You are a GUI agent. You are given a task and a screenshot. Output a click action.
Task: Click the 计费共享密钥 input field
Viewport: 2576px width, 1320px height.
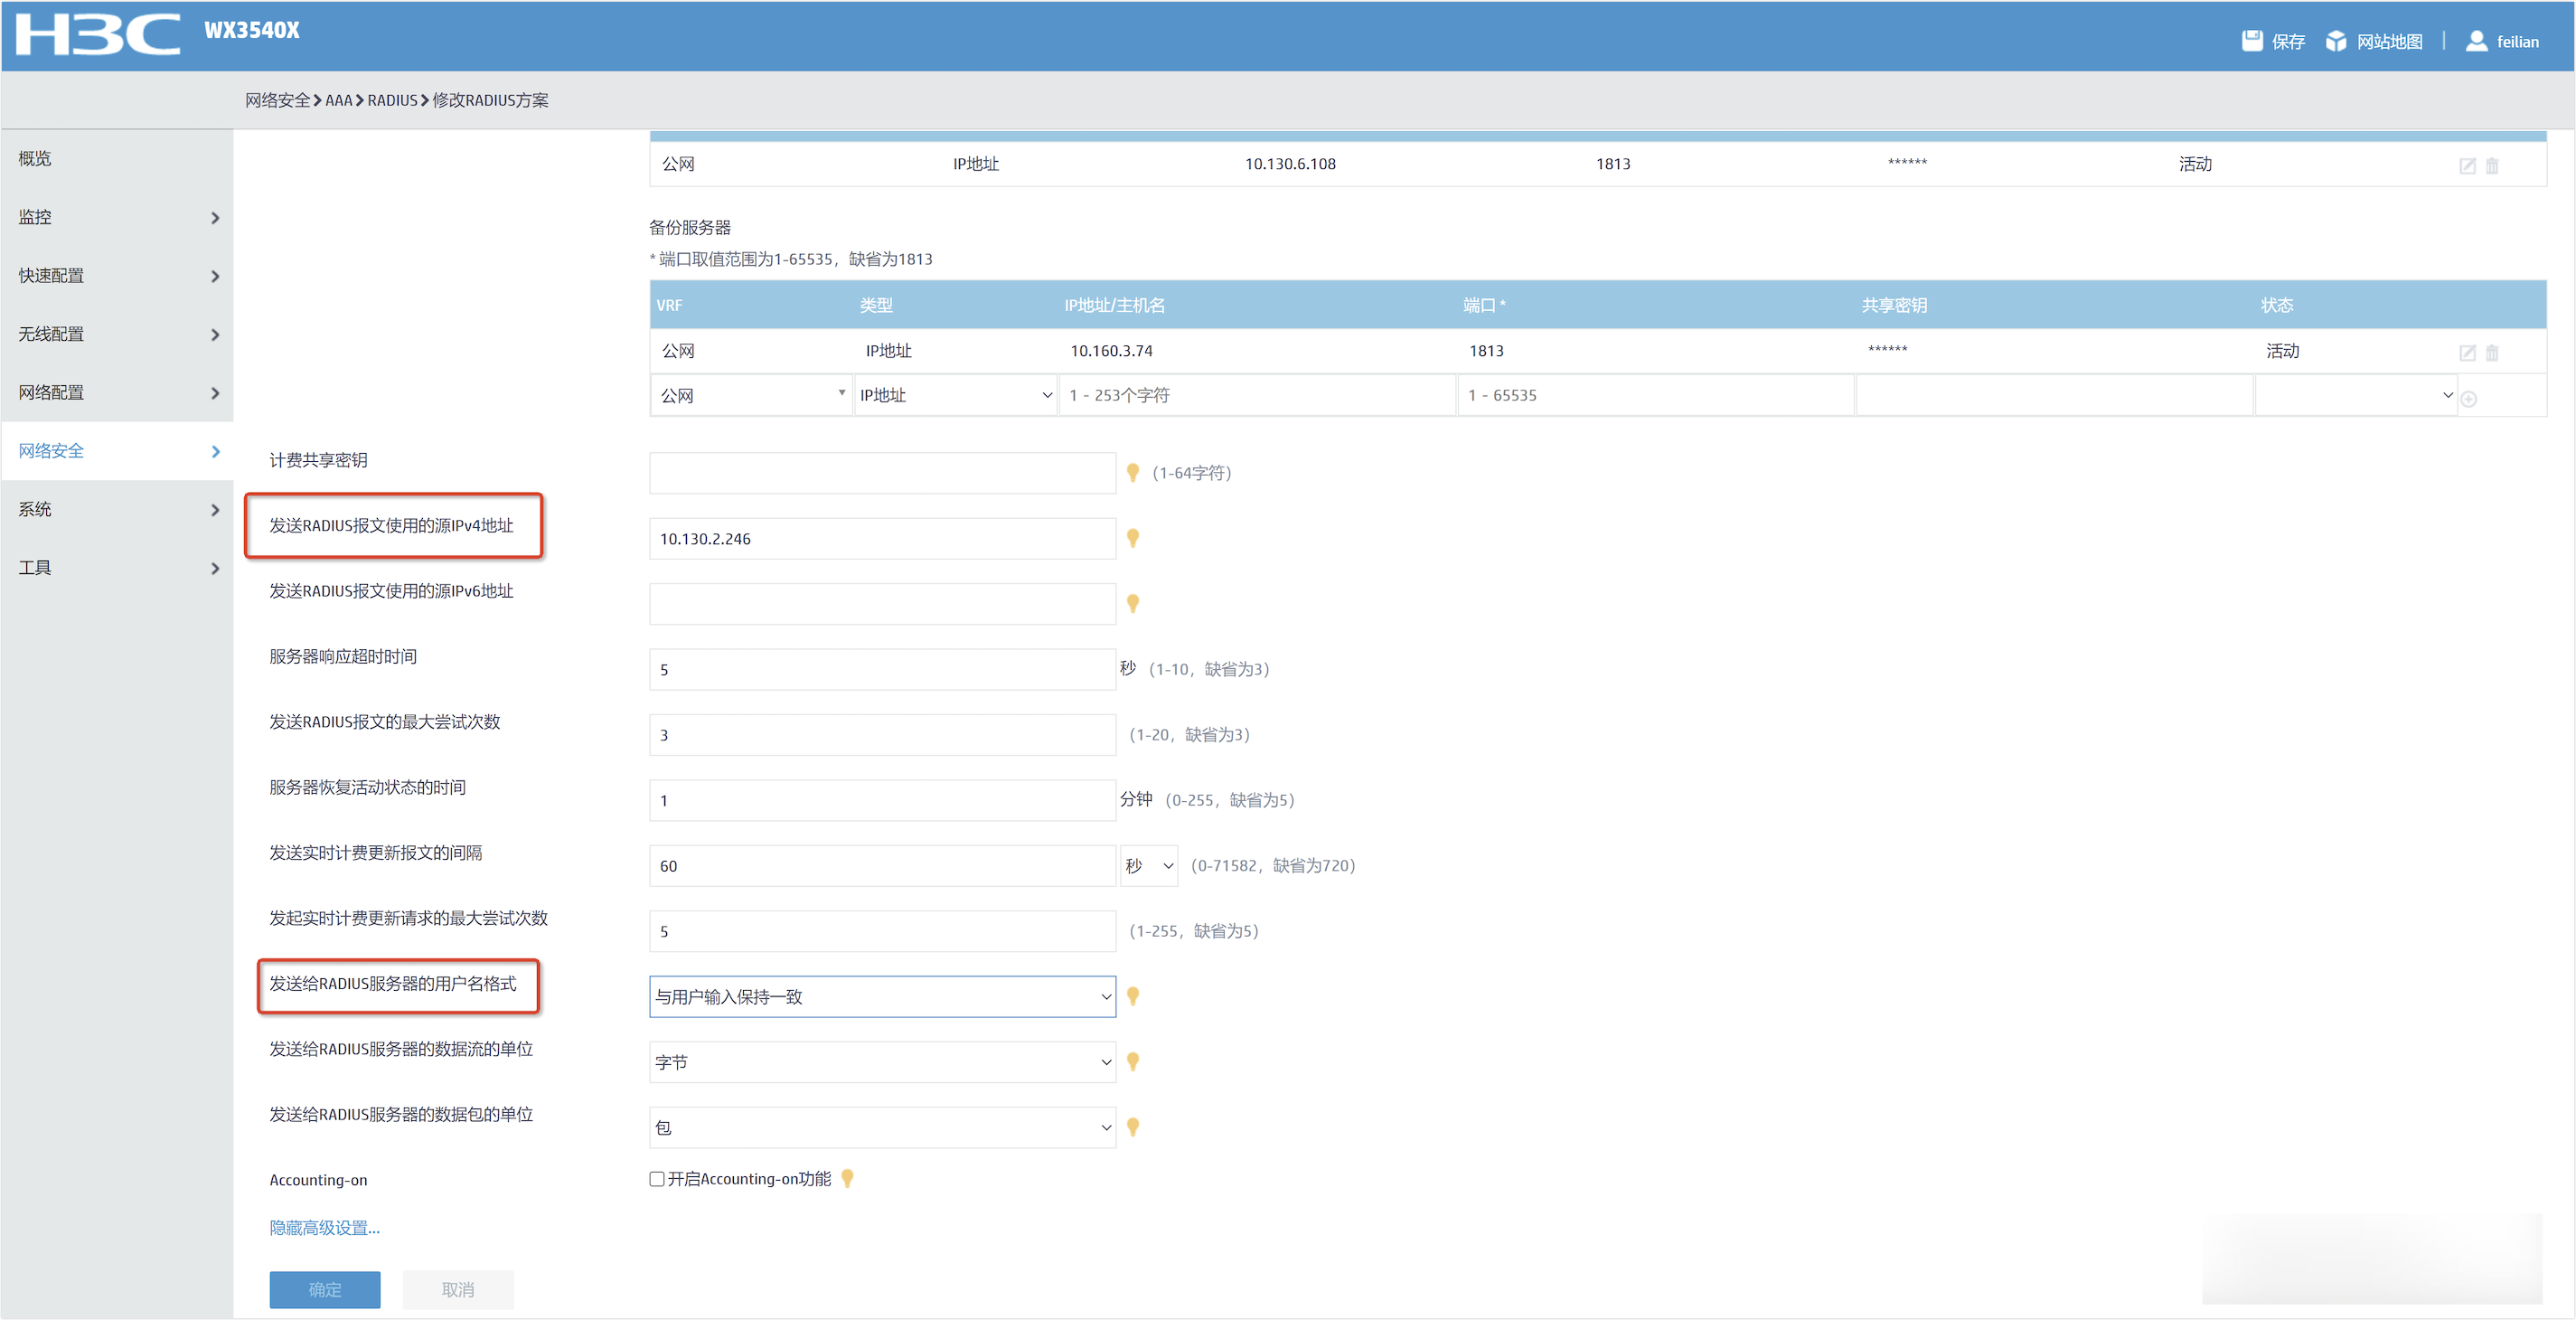pos(882,473)
